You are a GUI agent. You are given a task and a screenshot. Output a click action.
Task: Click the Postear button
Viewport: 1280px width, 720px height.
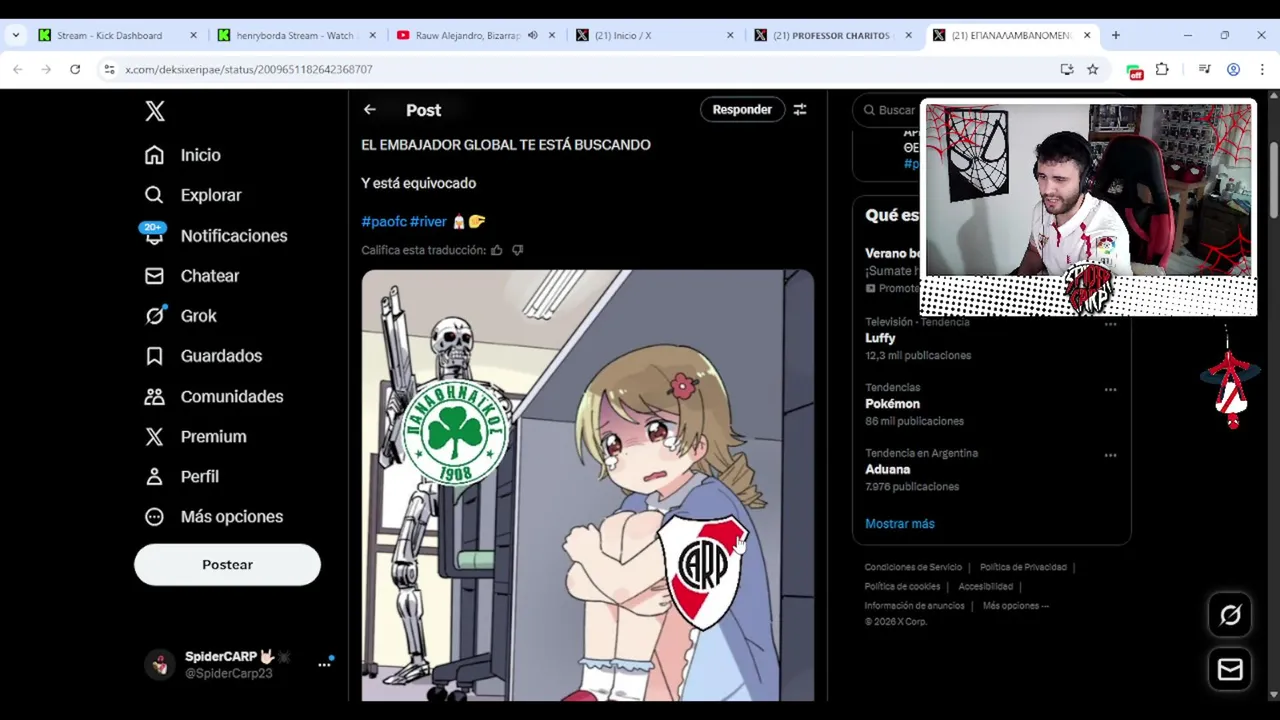click(x=227, y=565)
